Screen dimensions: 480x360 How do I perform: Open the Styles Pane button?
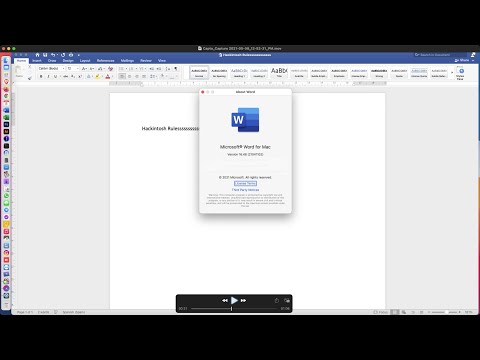click(x=460, y=73)
